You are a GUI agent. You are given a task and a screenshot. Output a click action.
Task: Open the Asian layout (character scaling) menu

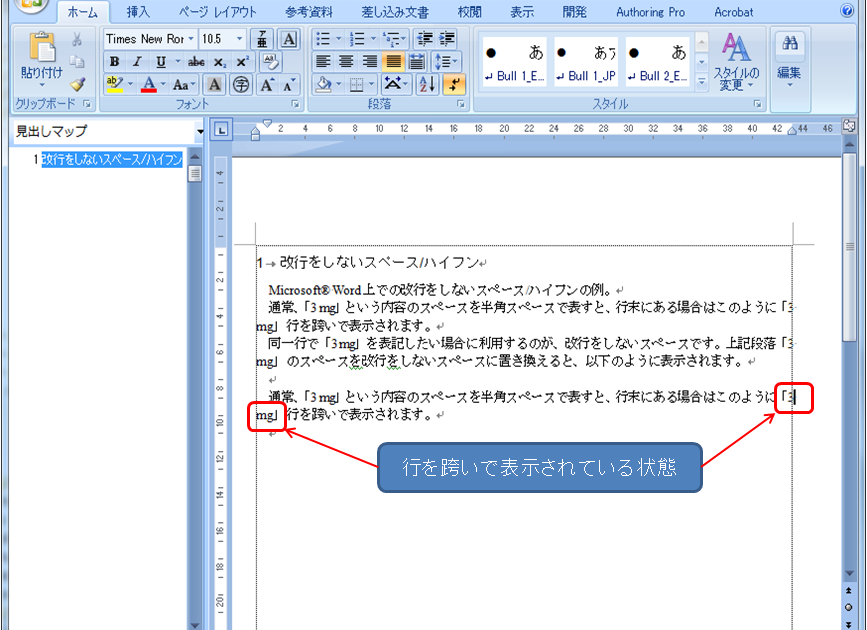395,85
